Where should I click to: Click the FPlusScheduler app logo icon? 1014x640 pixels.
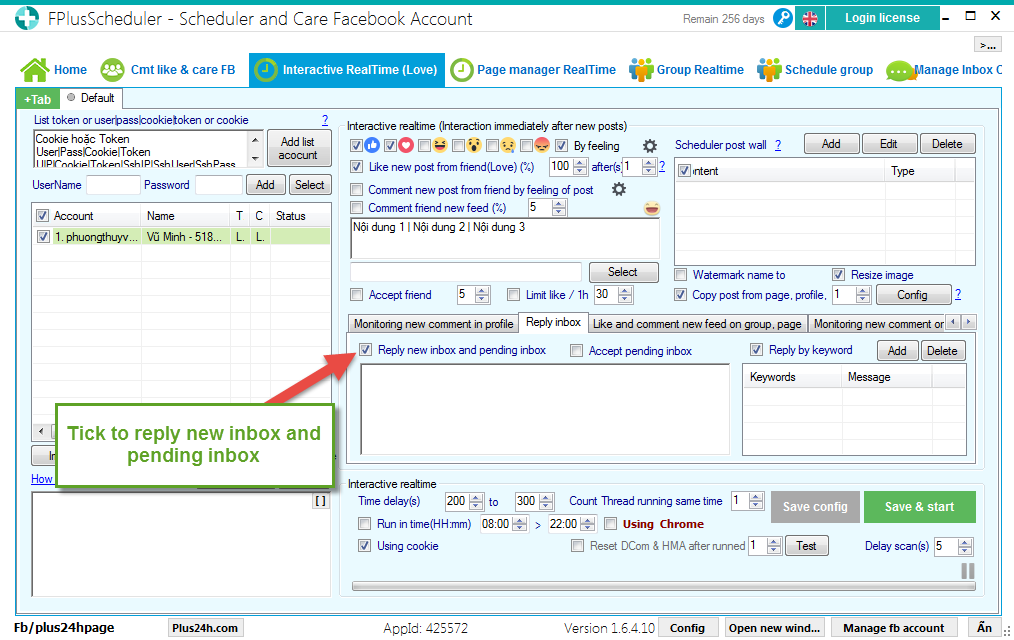point(27,18)
